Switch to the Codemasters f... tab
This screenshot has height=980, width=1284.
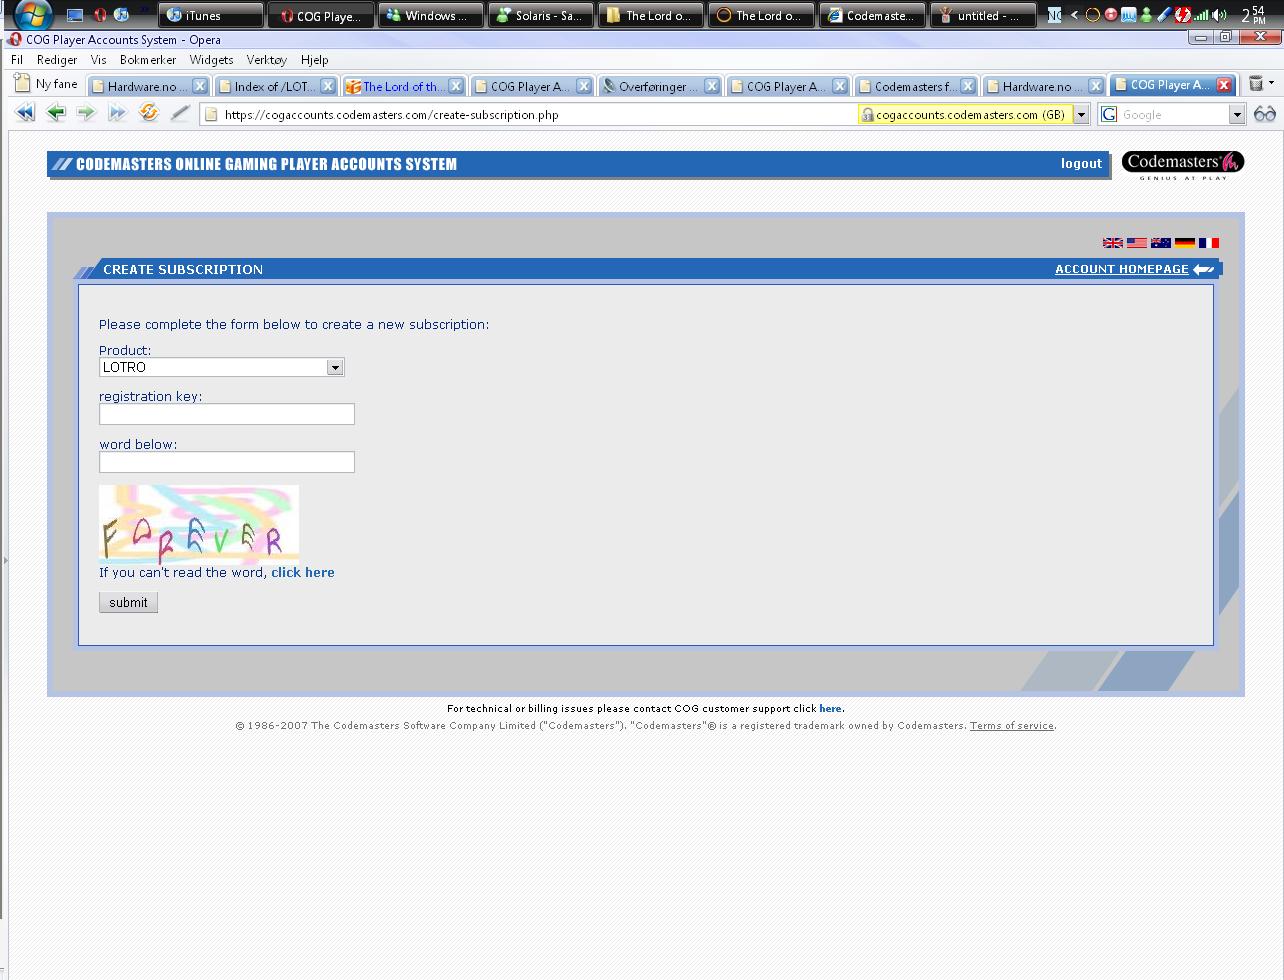coord(915,86)
